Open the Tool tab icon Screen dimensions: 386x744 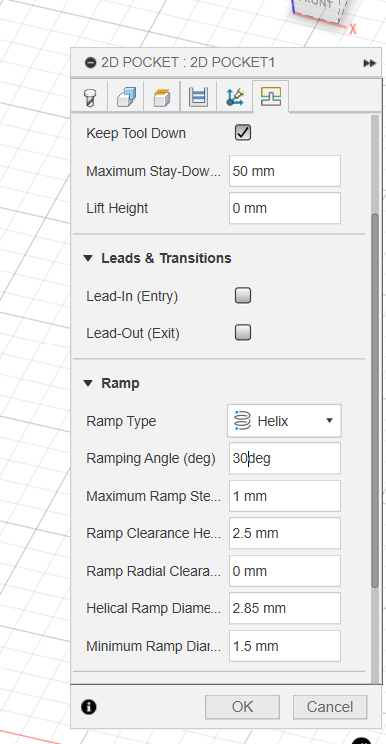(x=90, y=97)
